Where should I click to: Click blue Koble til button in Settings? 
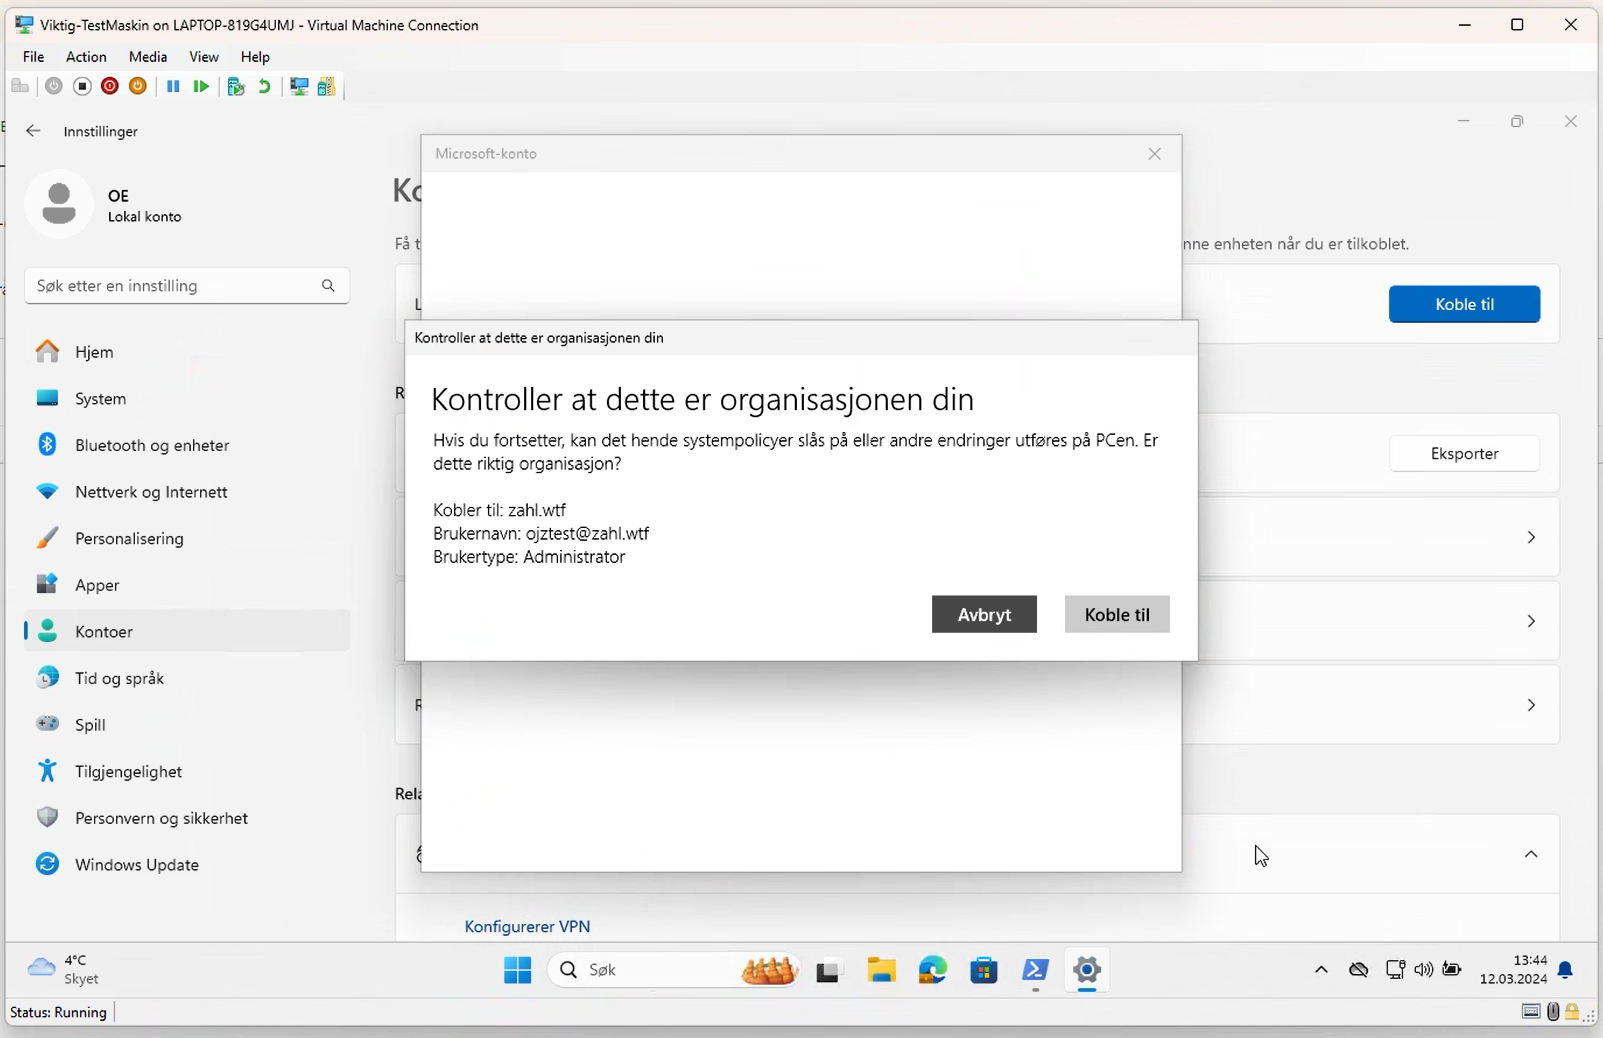1464,304
